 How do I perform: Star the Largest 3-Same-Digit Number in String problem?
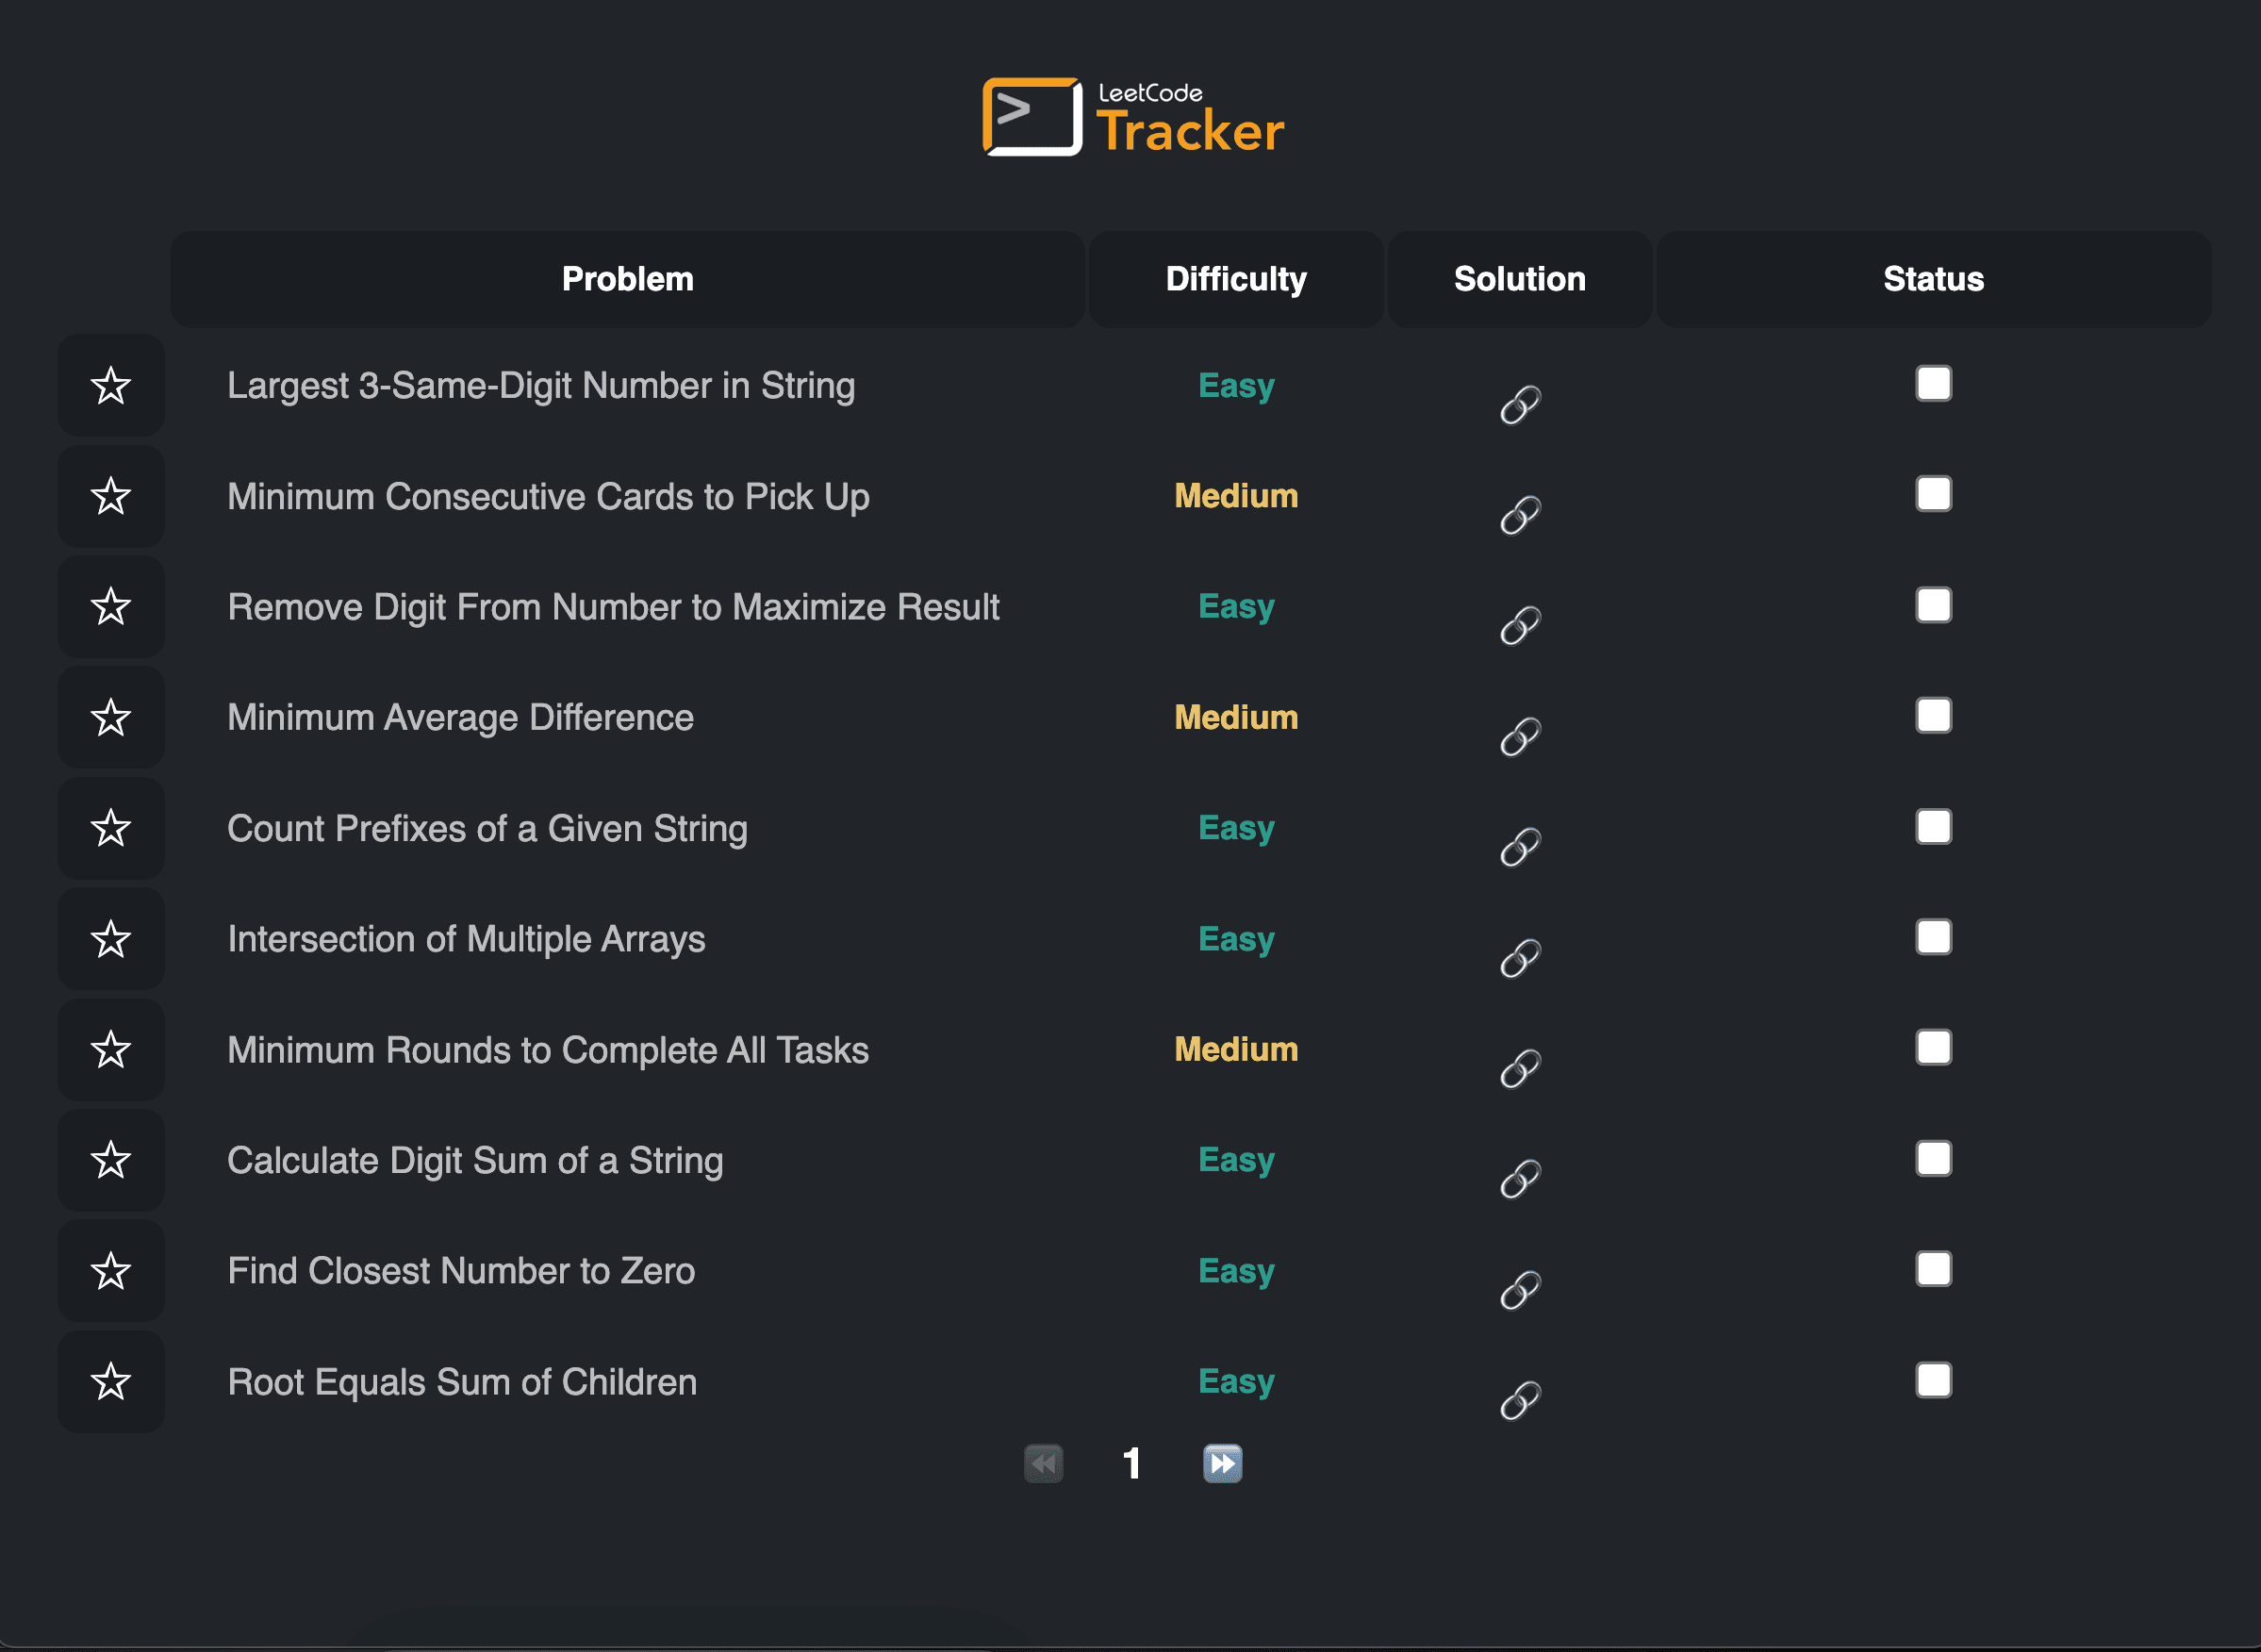(x=111, y=386)
